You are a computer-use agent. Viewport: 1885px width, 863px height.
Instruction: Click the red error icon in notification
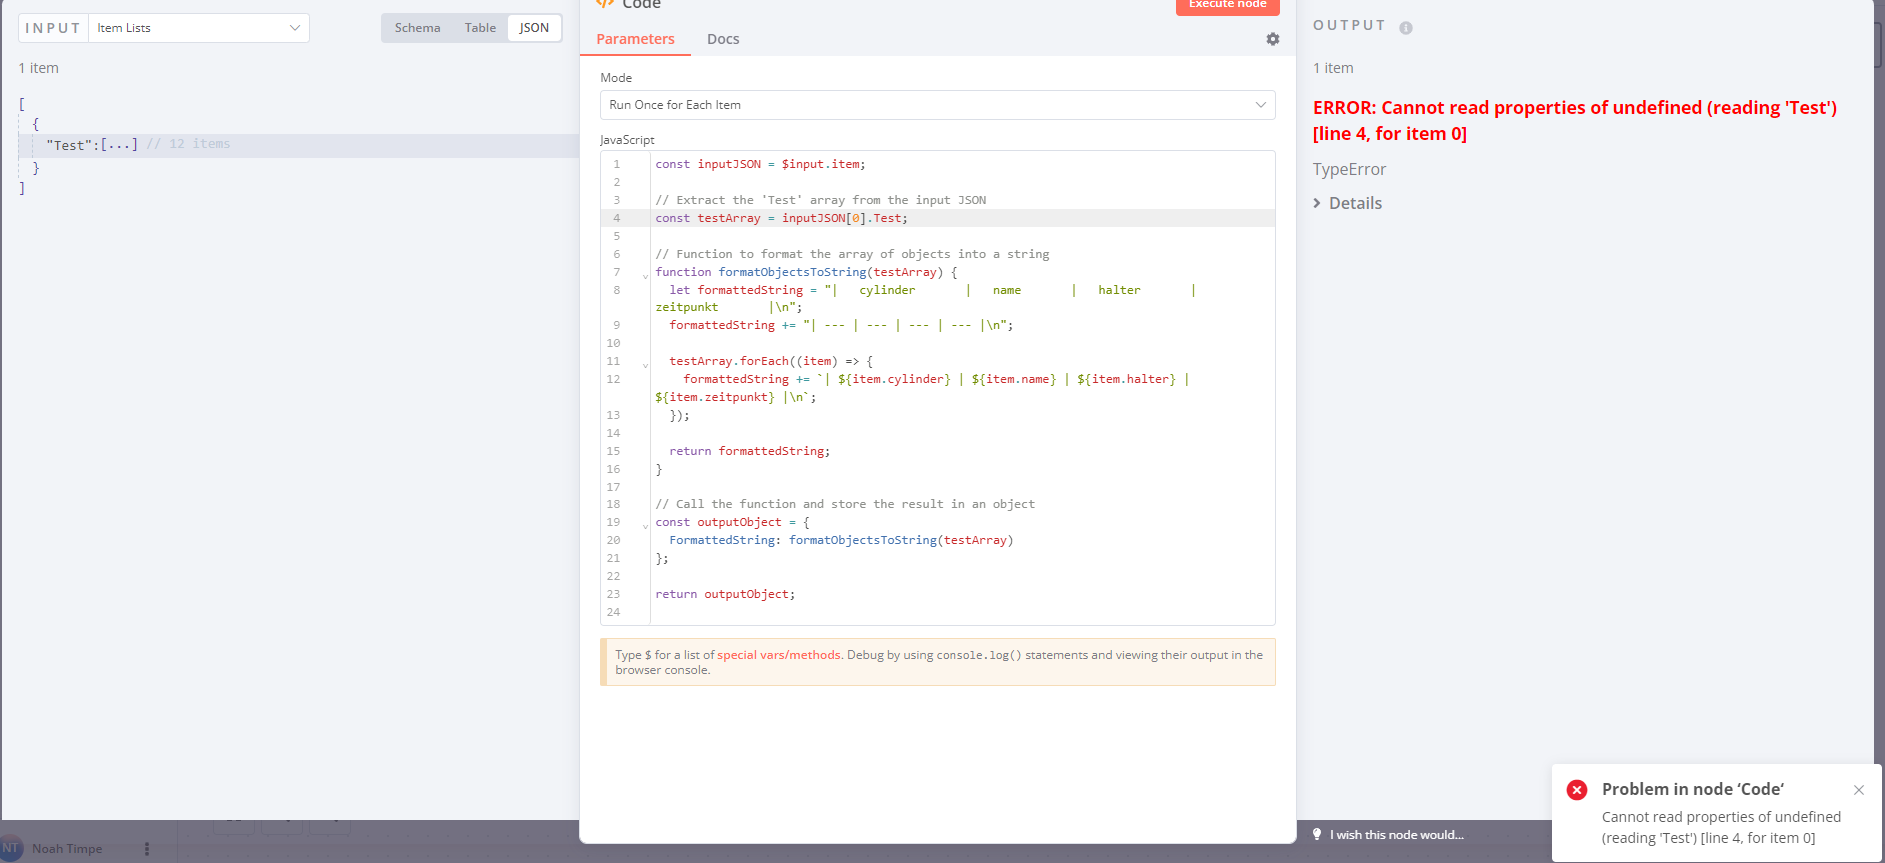[x=1577, y=790]
